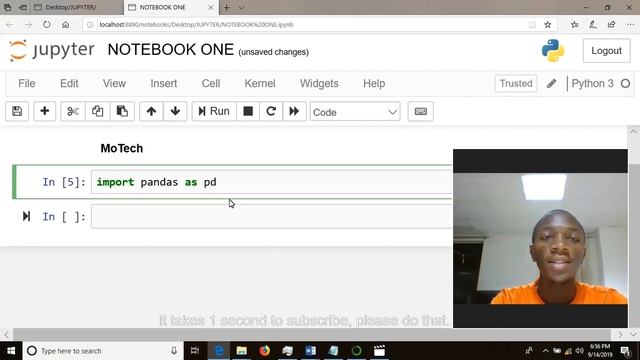The width and height of the screenshot is (640, 360).
Task: Click the MoTech markdown heading
Action: 122,149
